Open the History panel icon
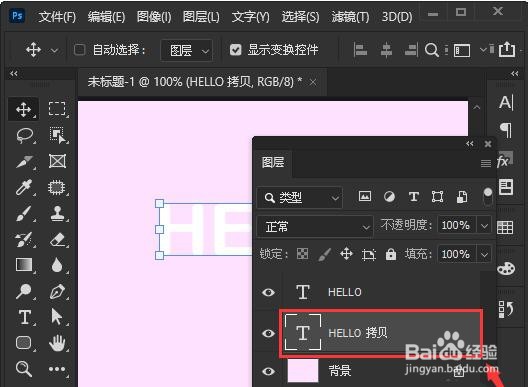The width and height of the screenshot is (528, 387). tap(506, 309)
